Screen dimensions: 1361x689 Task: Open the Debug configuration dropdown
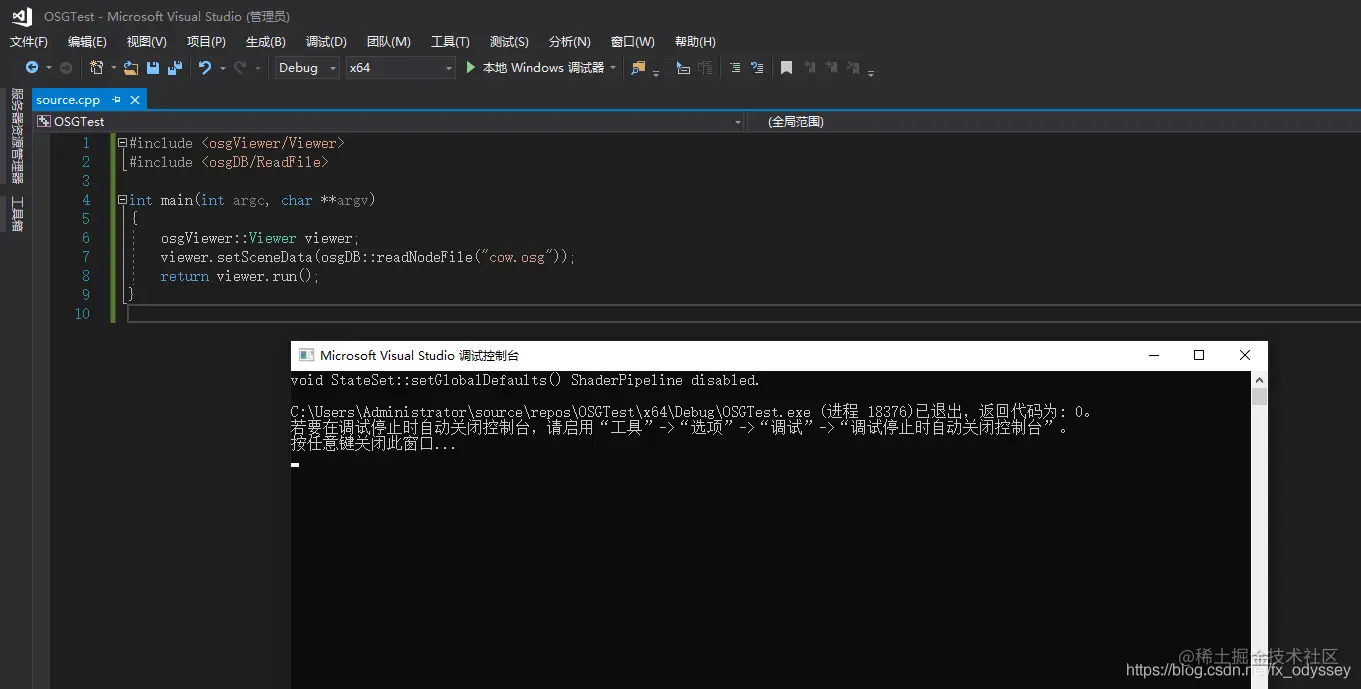click(x=307, y=68)
